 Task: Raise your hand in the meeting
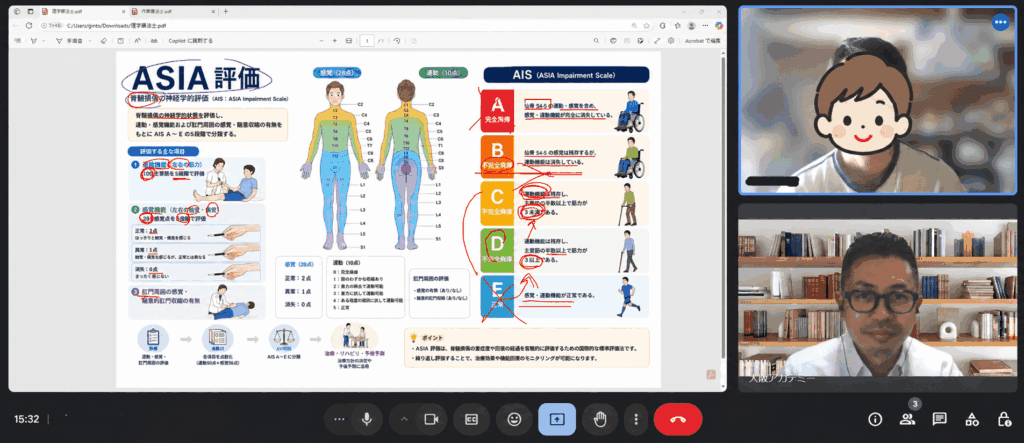tap(600, 419)
